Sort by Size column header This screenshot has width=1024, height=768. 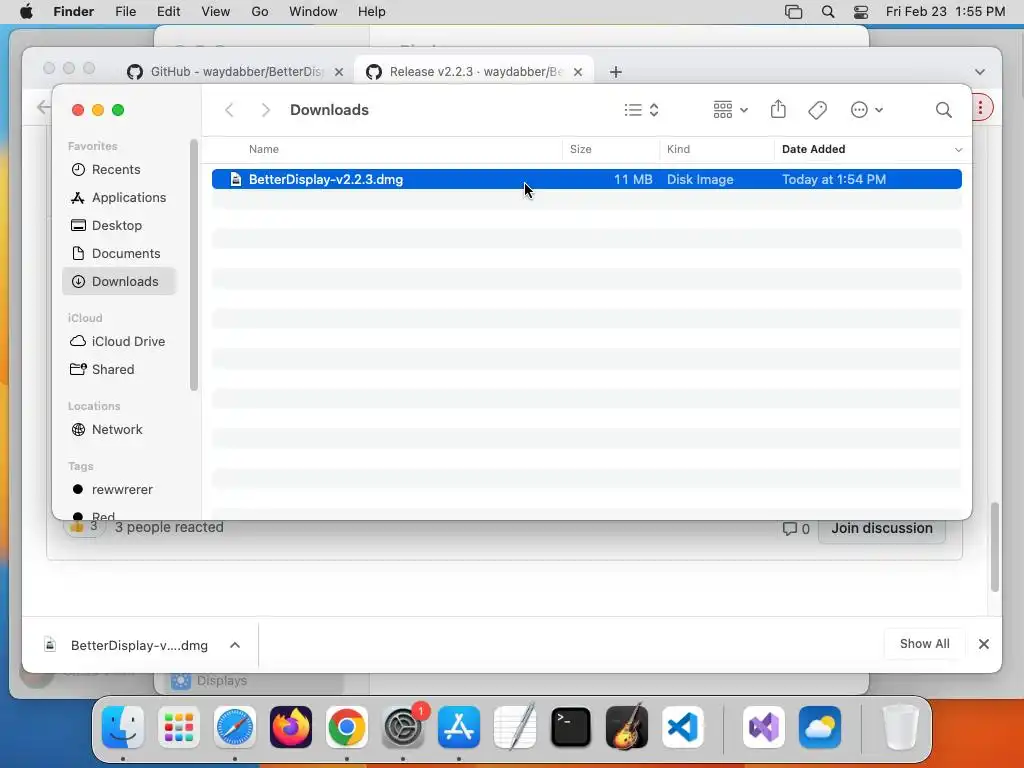pyautogui.click(x=581, y=149)
